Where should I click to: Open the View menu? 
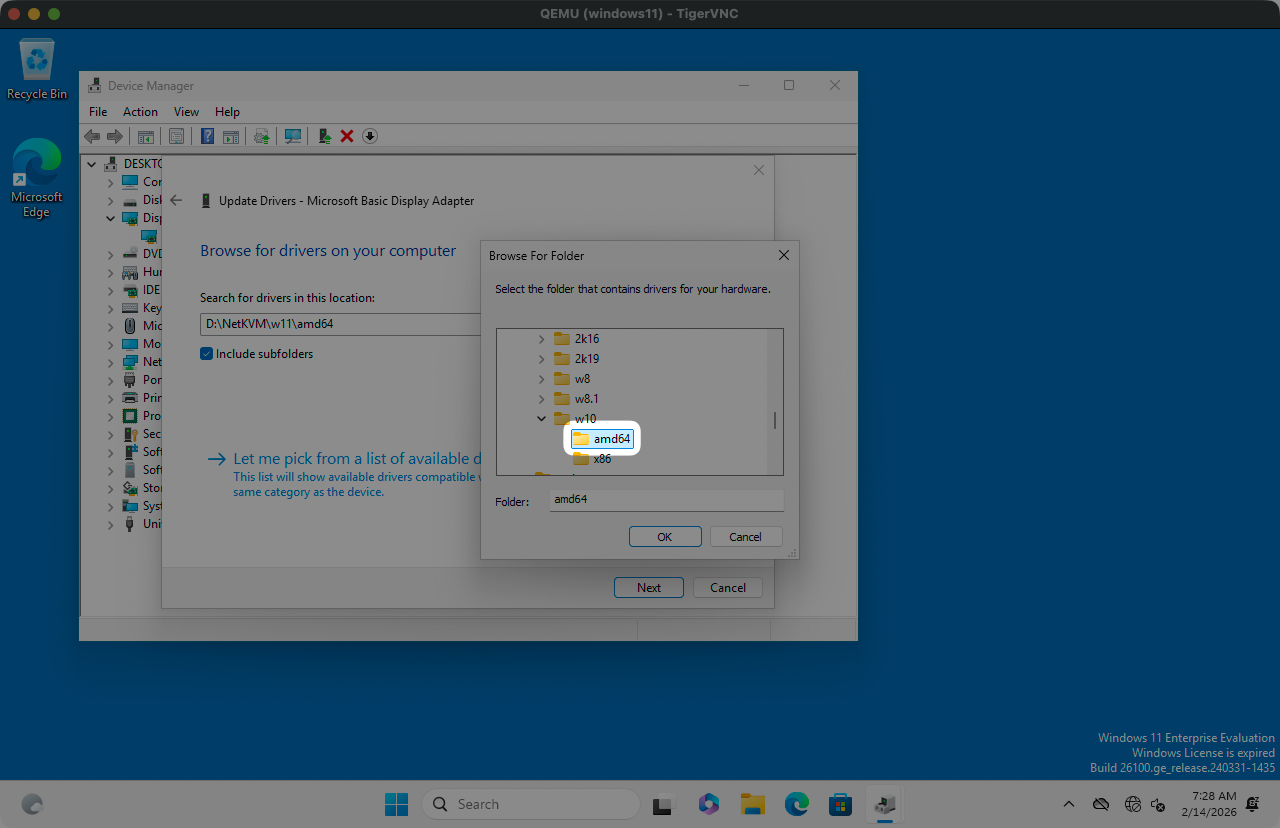(x=186, y=112)
